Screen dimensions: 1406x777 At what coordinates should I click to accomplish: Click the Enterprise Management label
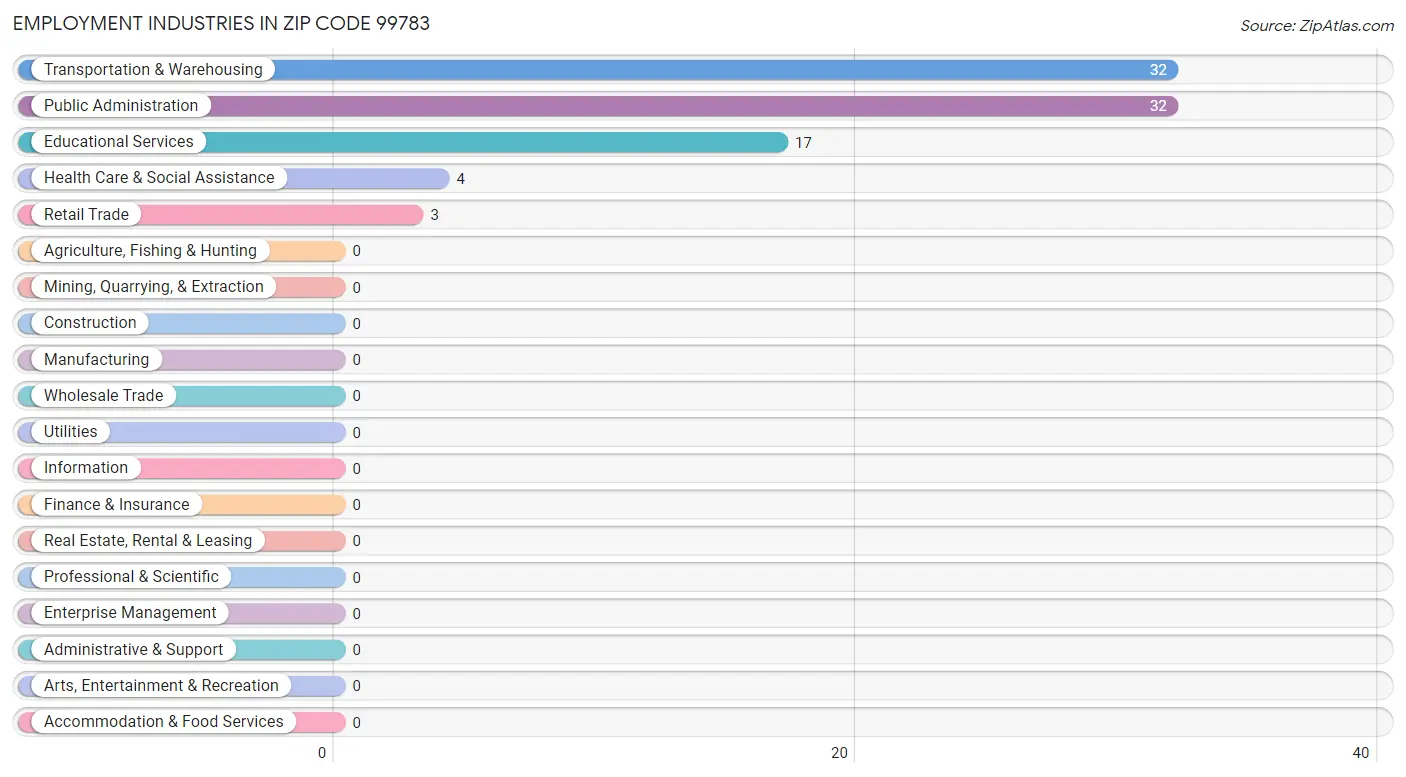pos(130,613)
